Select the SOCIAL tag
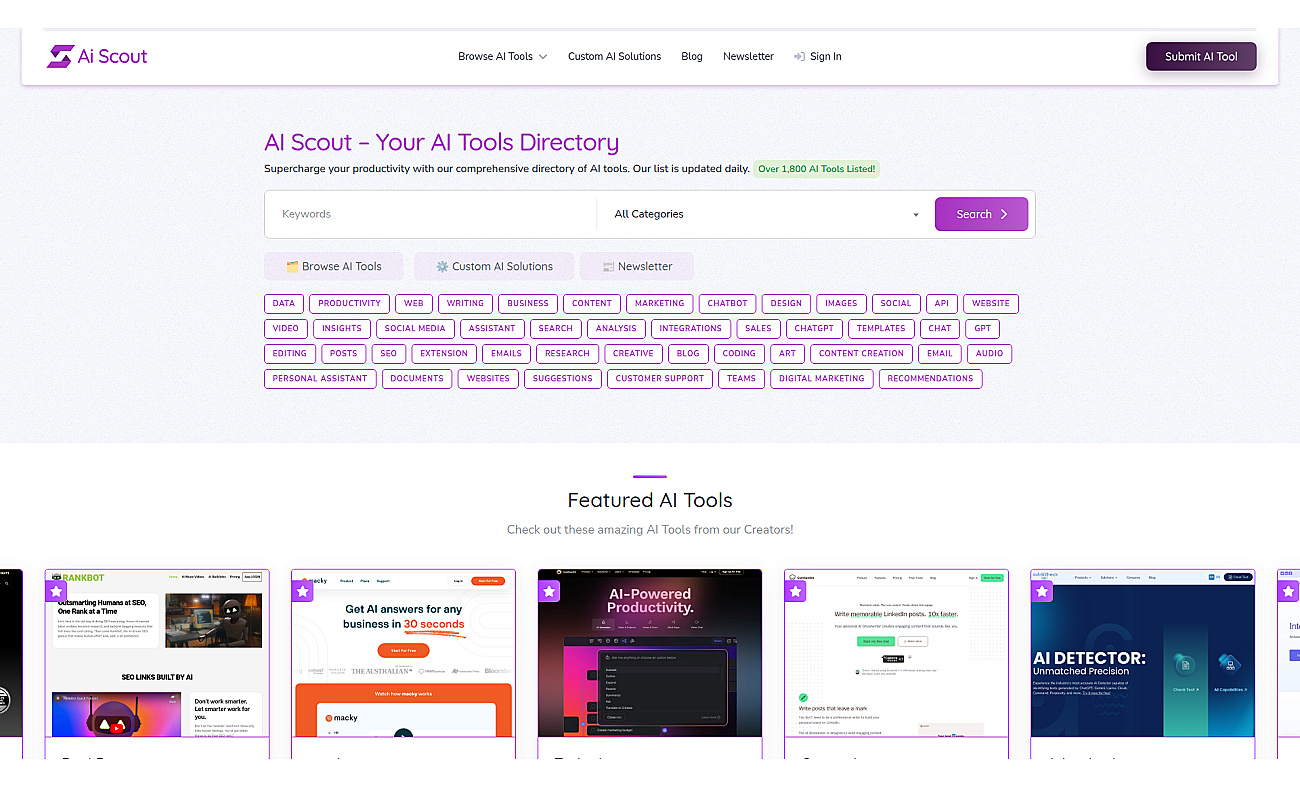The height and width of the screenshot is (788, 1300). 896,303
